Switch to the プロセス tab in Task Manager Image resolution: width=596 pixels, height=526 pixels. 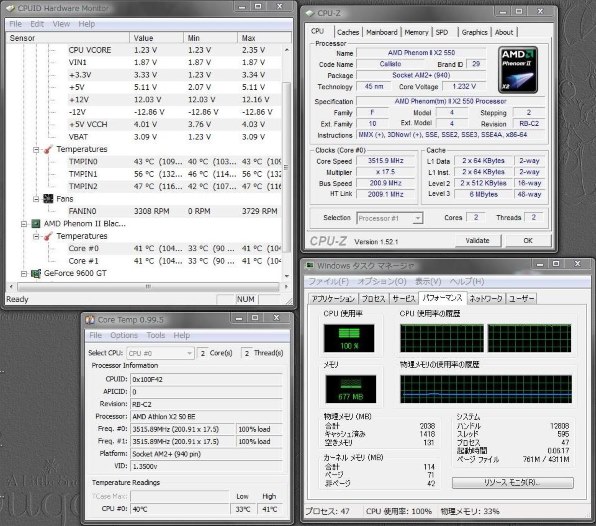(374, 299)
